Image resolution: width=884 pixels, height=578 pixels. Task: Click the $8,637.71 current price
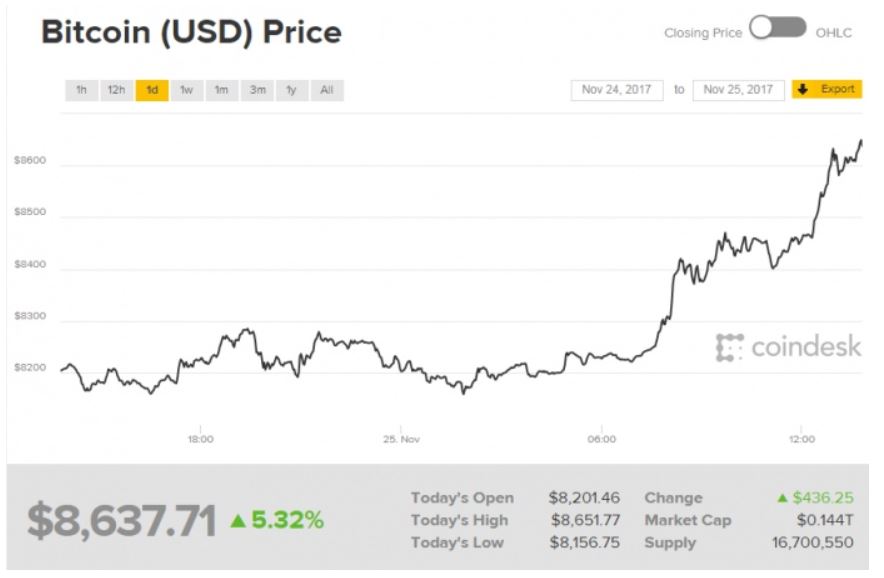coord(121,521)
